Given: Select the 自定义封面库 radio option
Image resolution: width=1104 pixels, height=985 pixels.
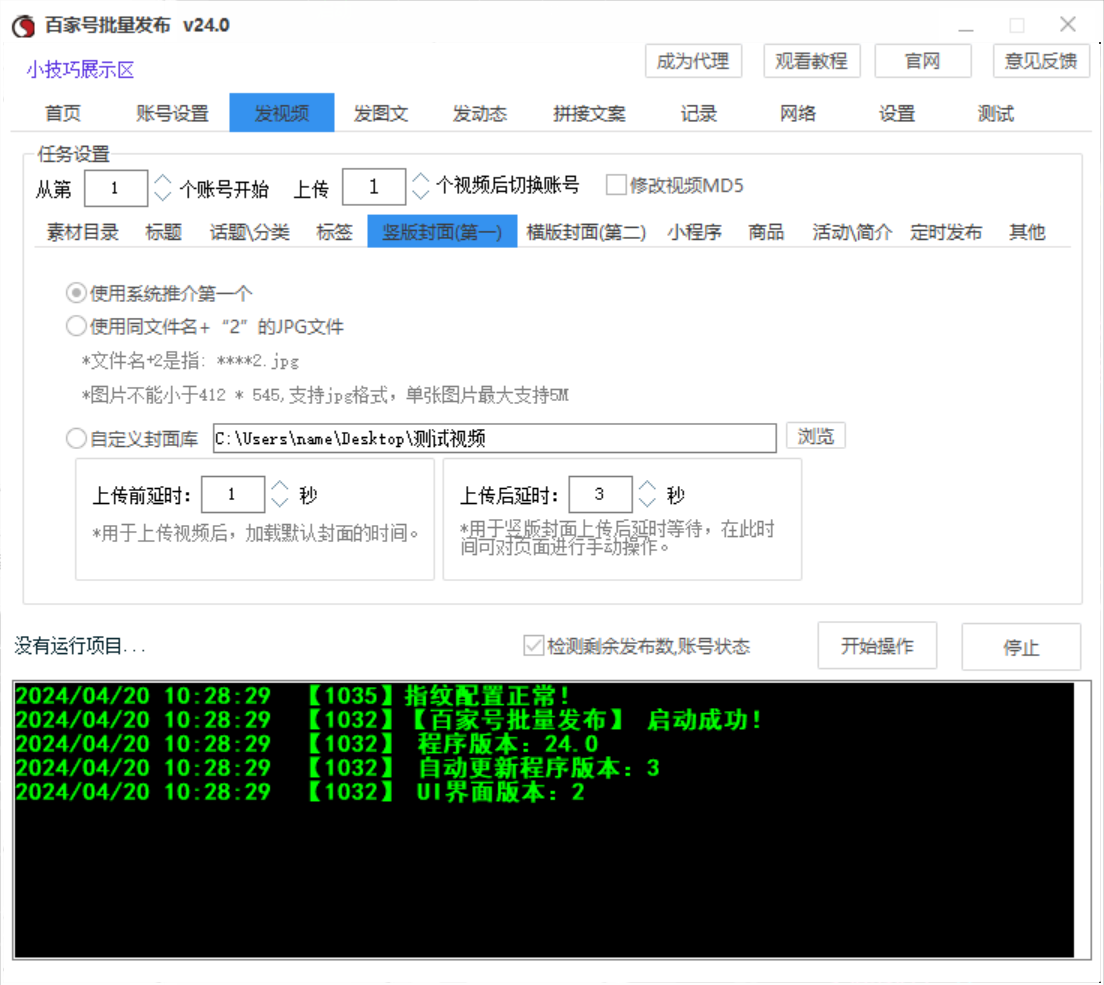Looking at the screenshot, I should pos(76,439).
